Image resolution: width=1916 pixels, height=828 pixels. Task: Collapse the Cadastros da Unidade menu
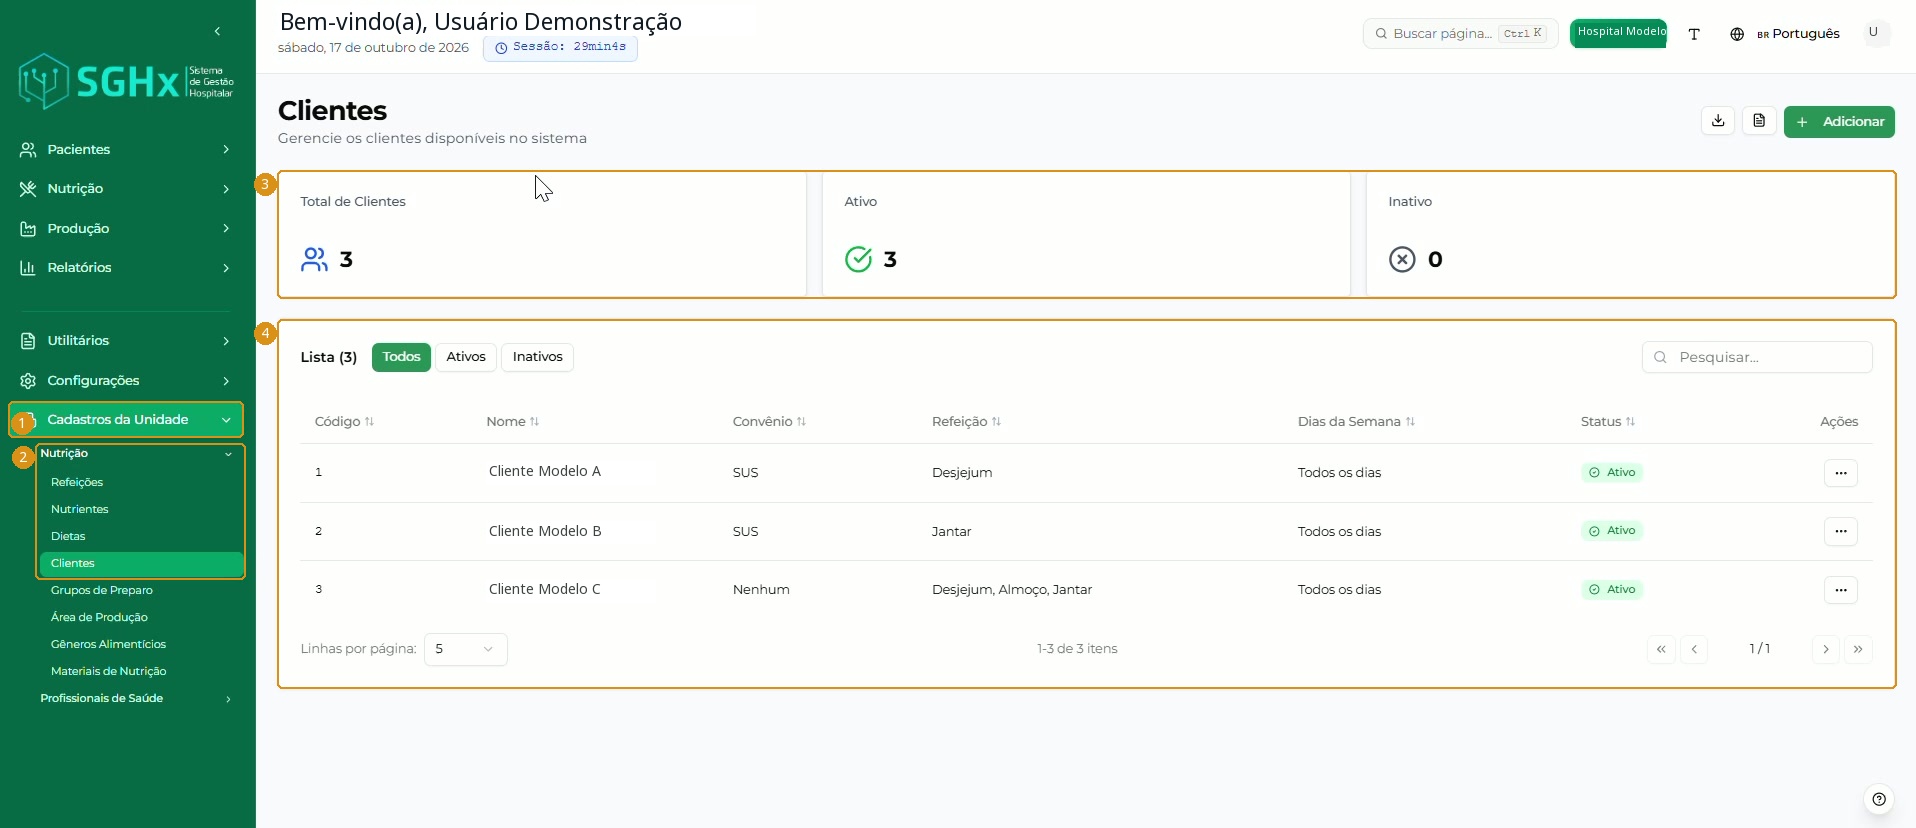127,420
